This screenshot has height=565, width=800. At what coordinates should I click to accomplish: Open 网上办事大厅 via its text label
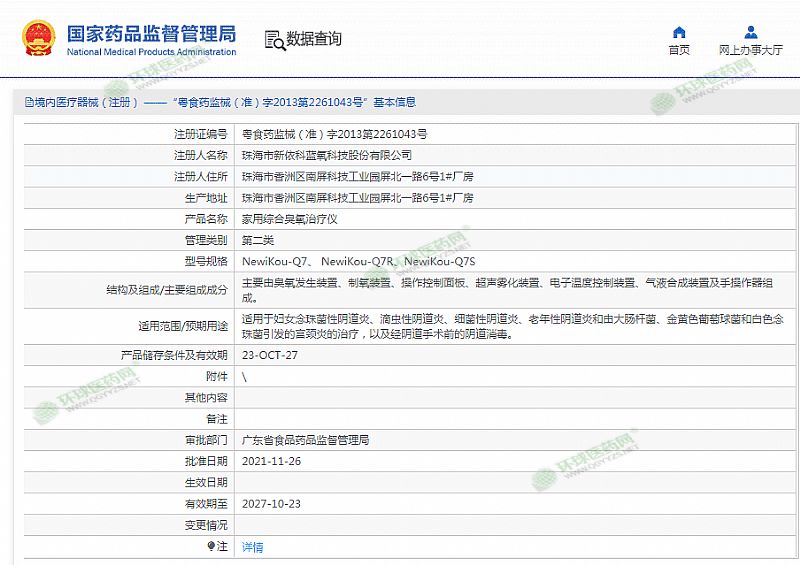tap(750, 50)
